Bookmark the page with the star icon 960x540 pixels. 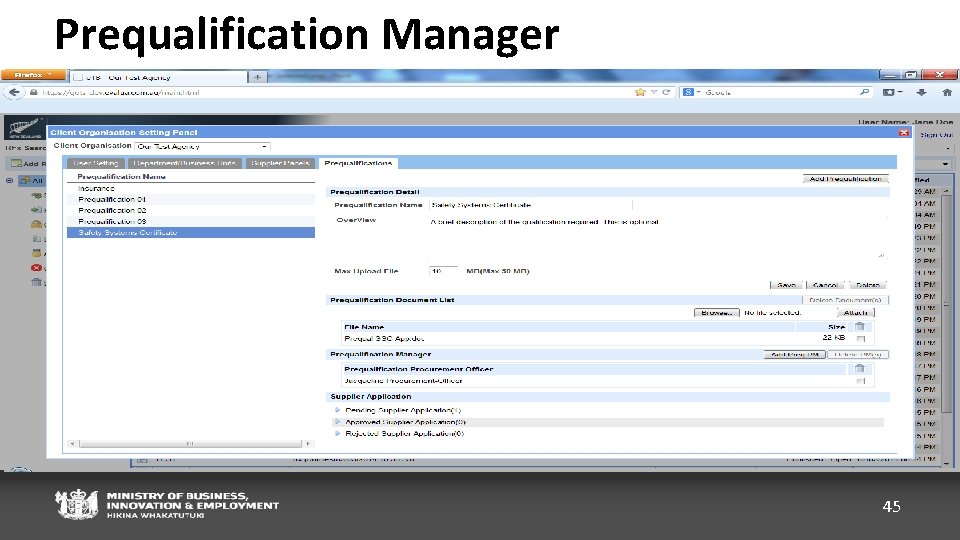[x=640, y=92]
